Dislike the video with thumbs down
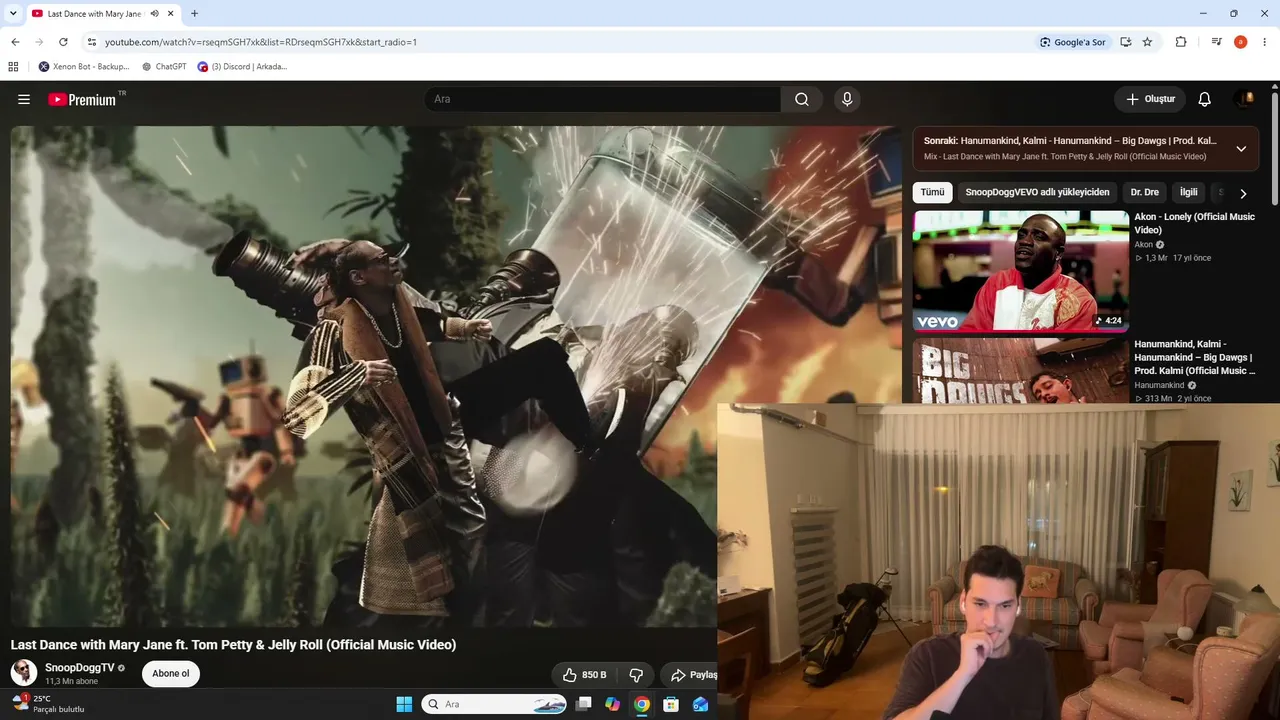Image resolution: width=1280 pixels, height=720 pixels. click(636, 675)
